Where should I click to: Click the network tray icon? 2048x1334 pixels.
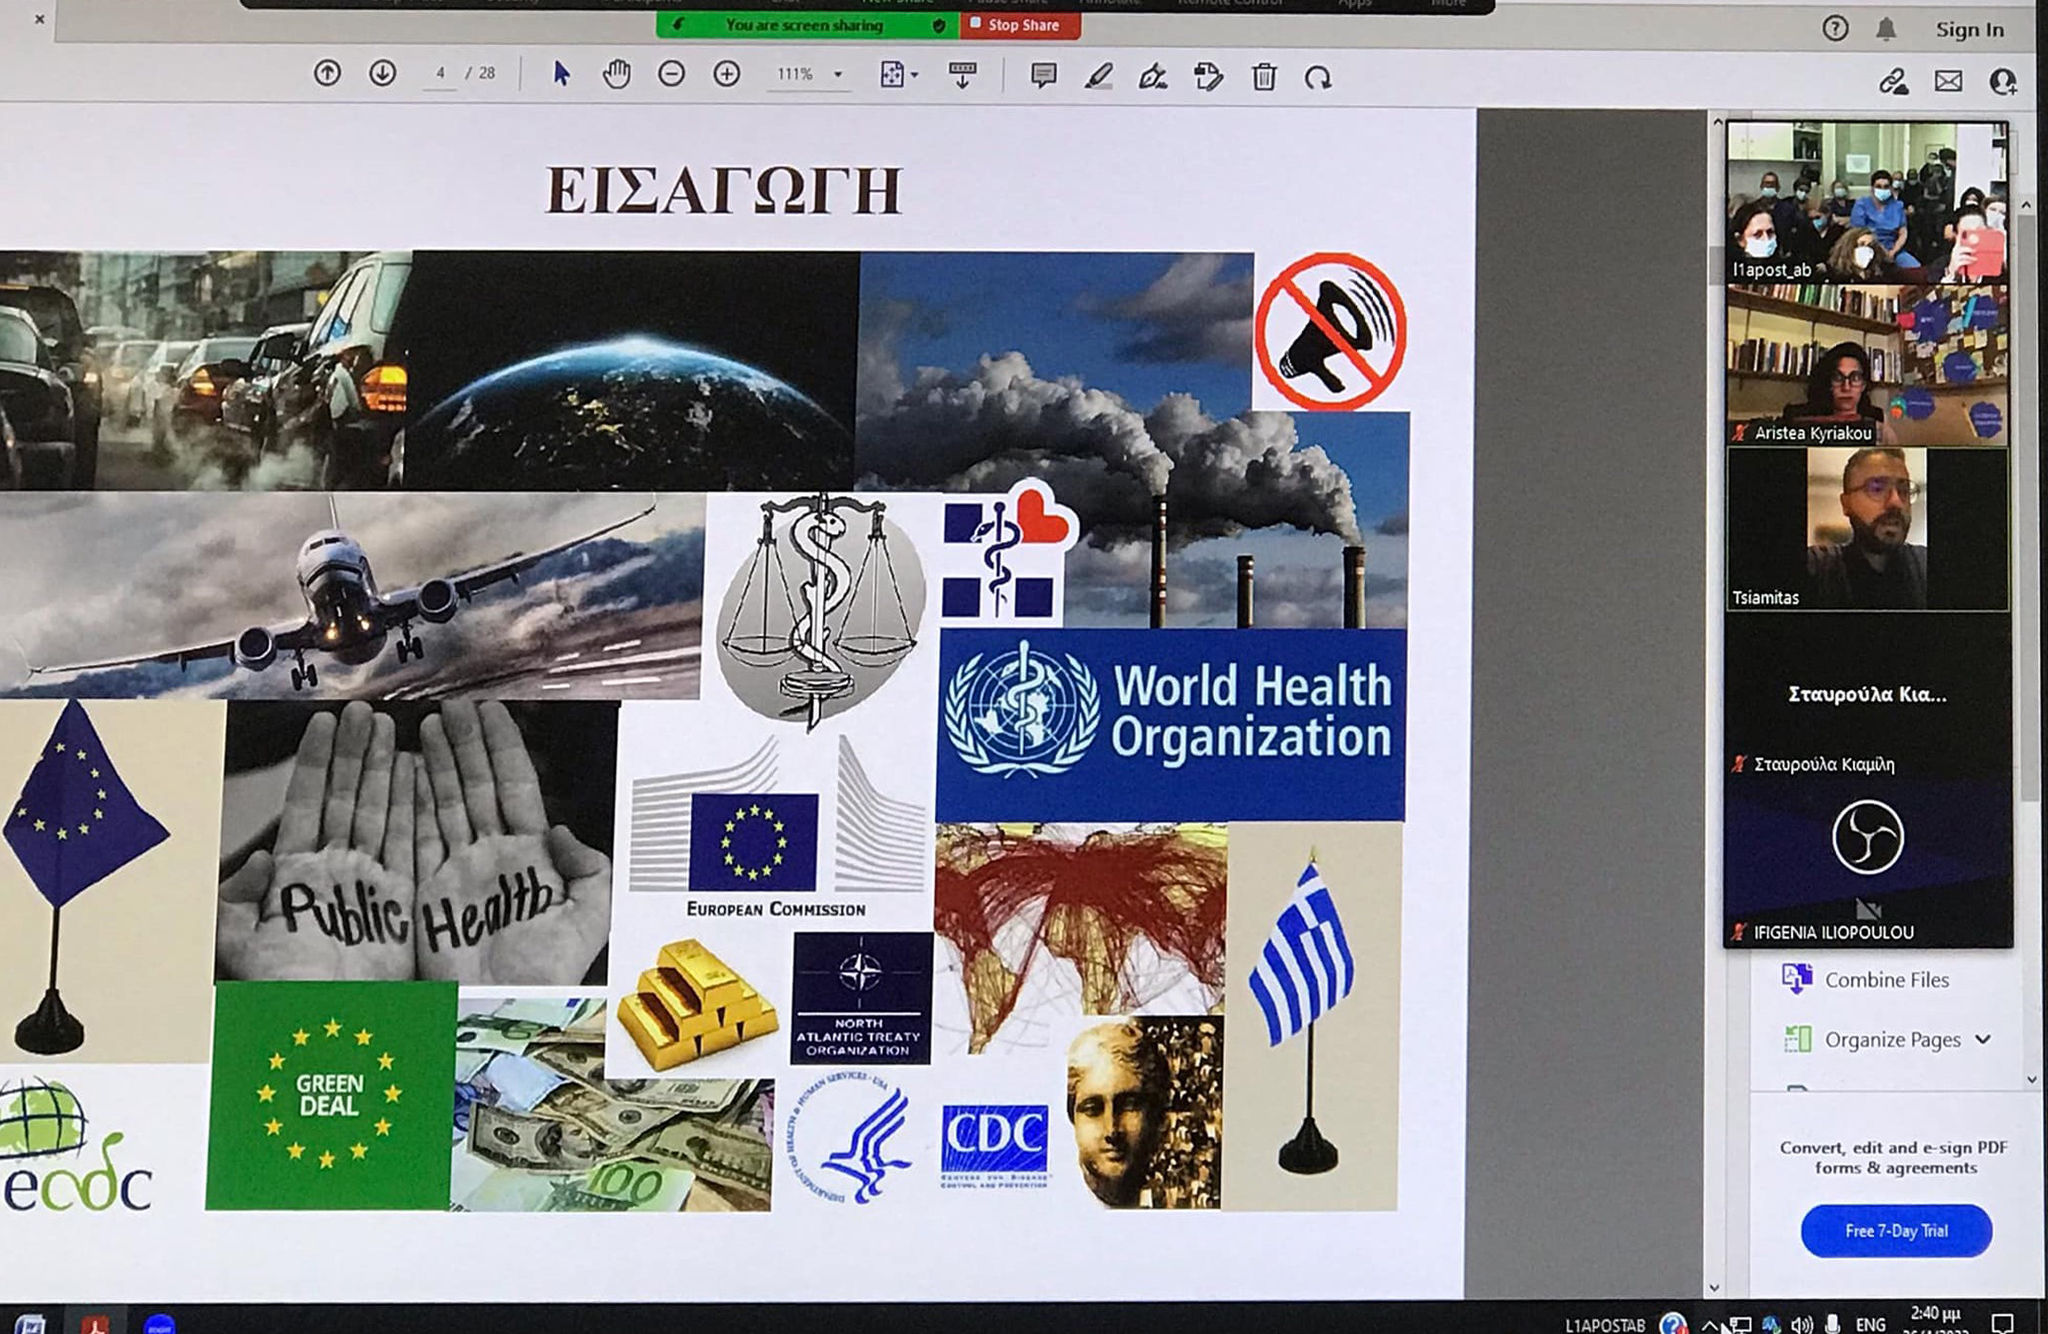1741,1325
